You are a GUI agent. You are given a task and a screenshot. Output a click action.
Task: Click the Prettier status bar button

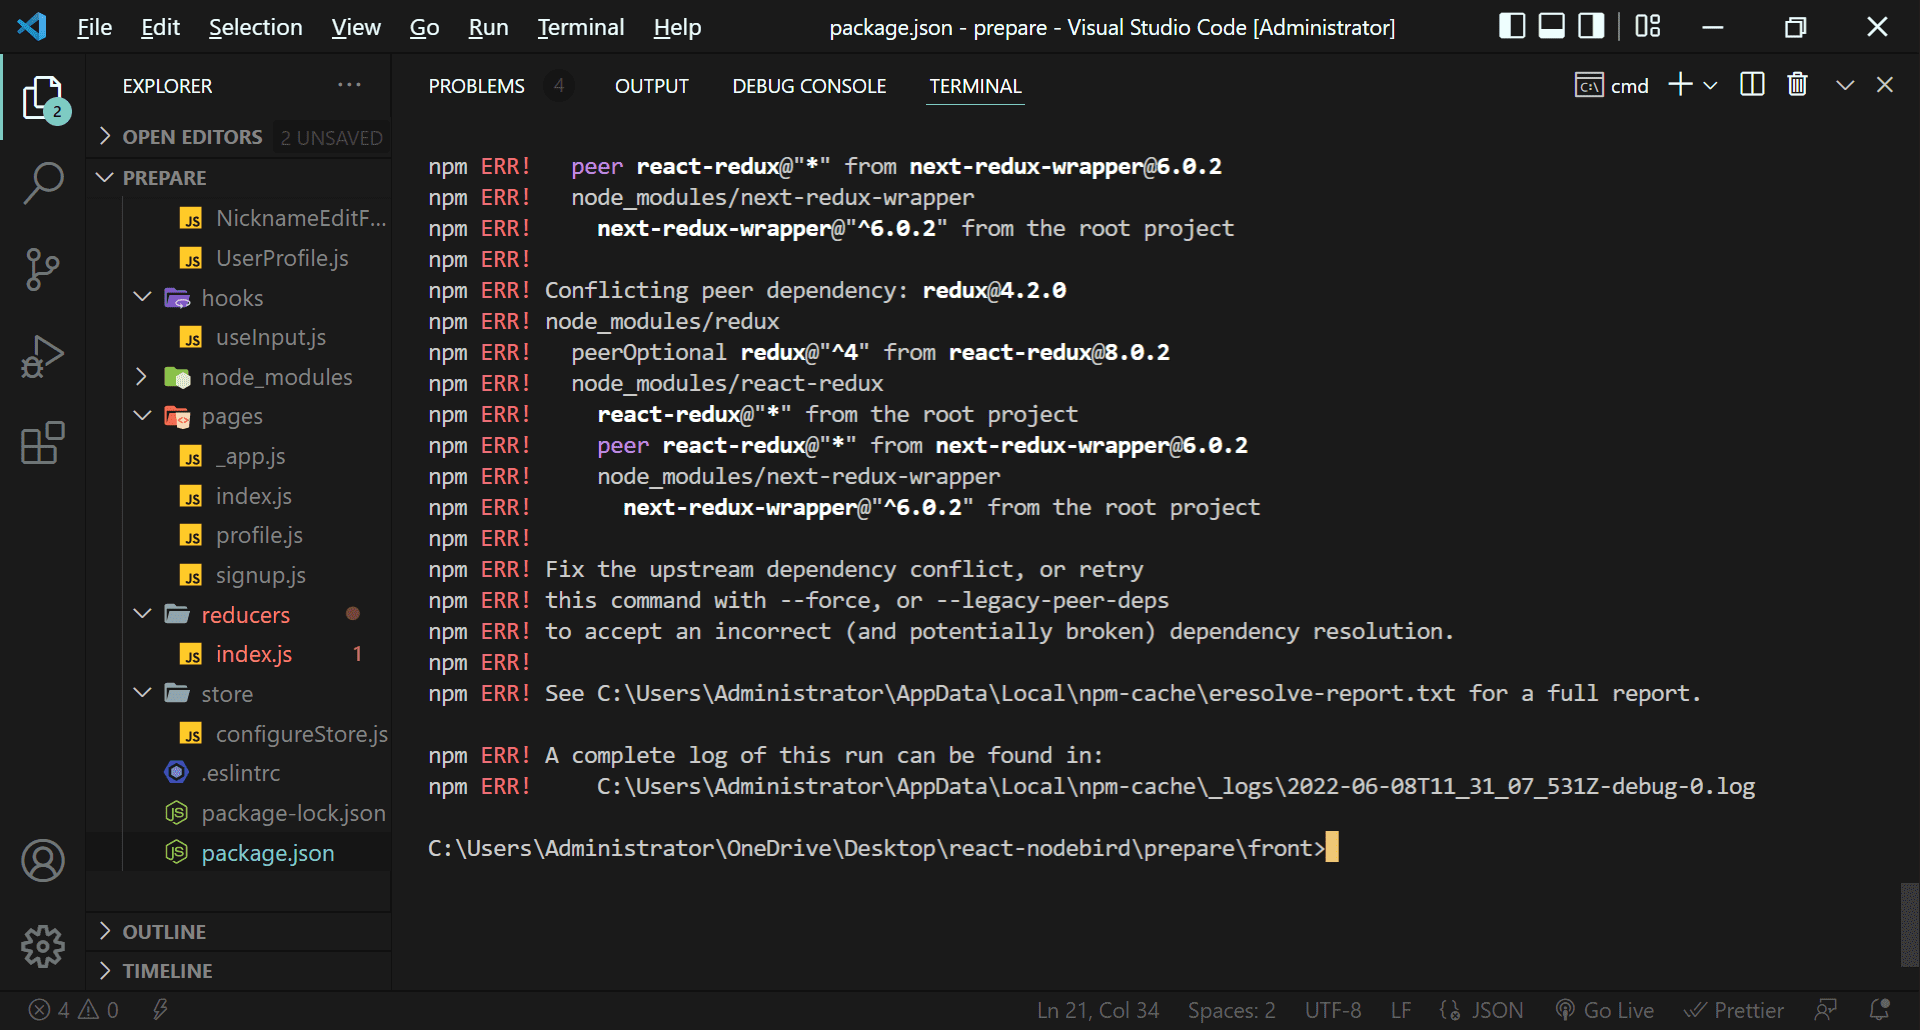1734,1010
